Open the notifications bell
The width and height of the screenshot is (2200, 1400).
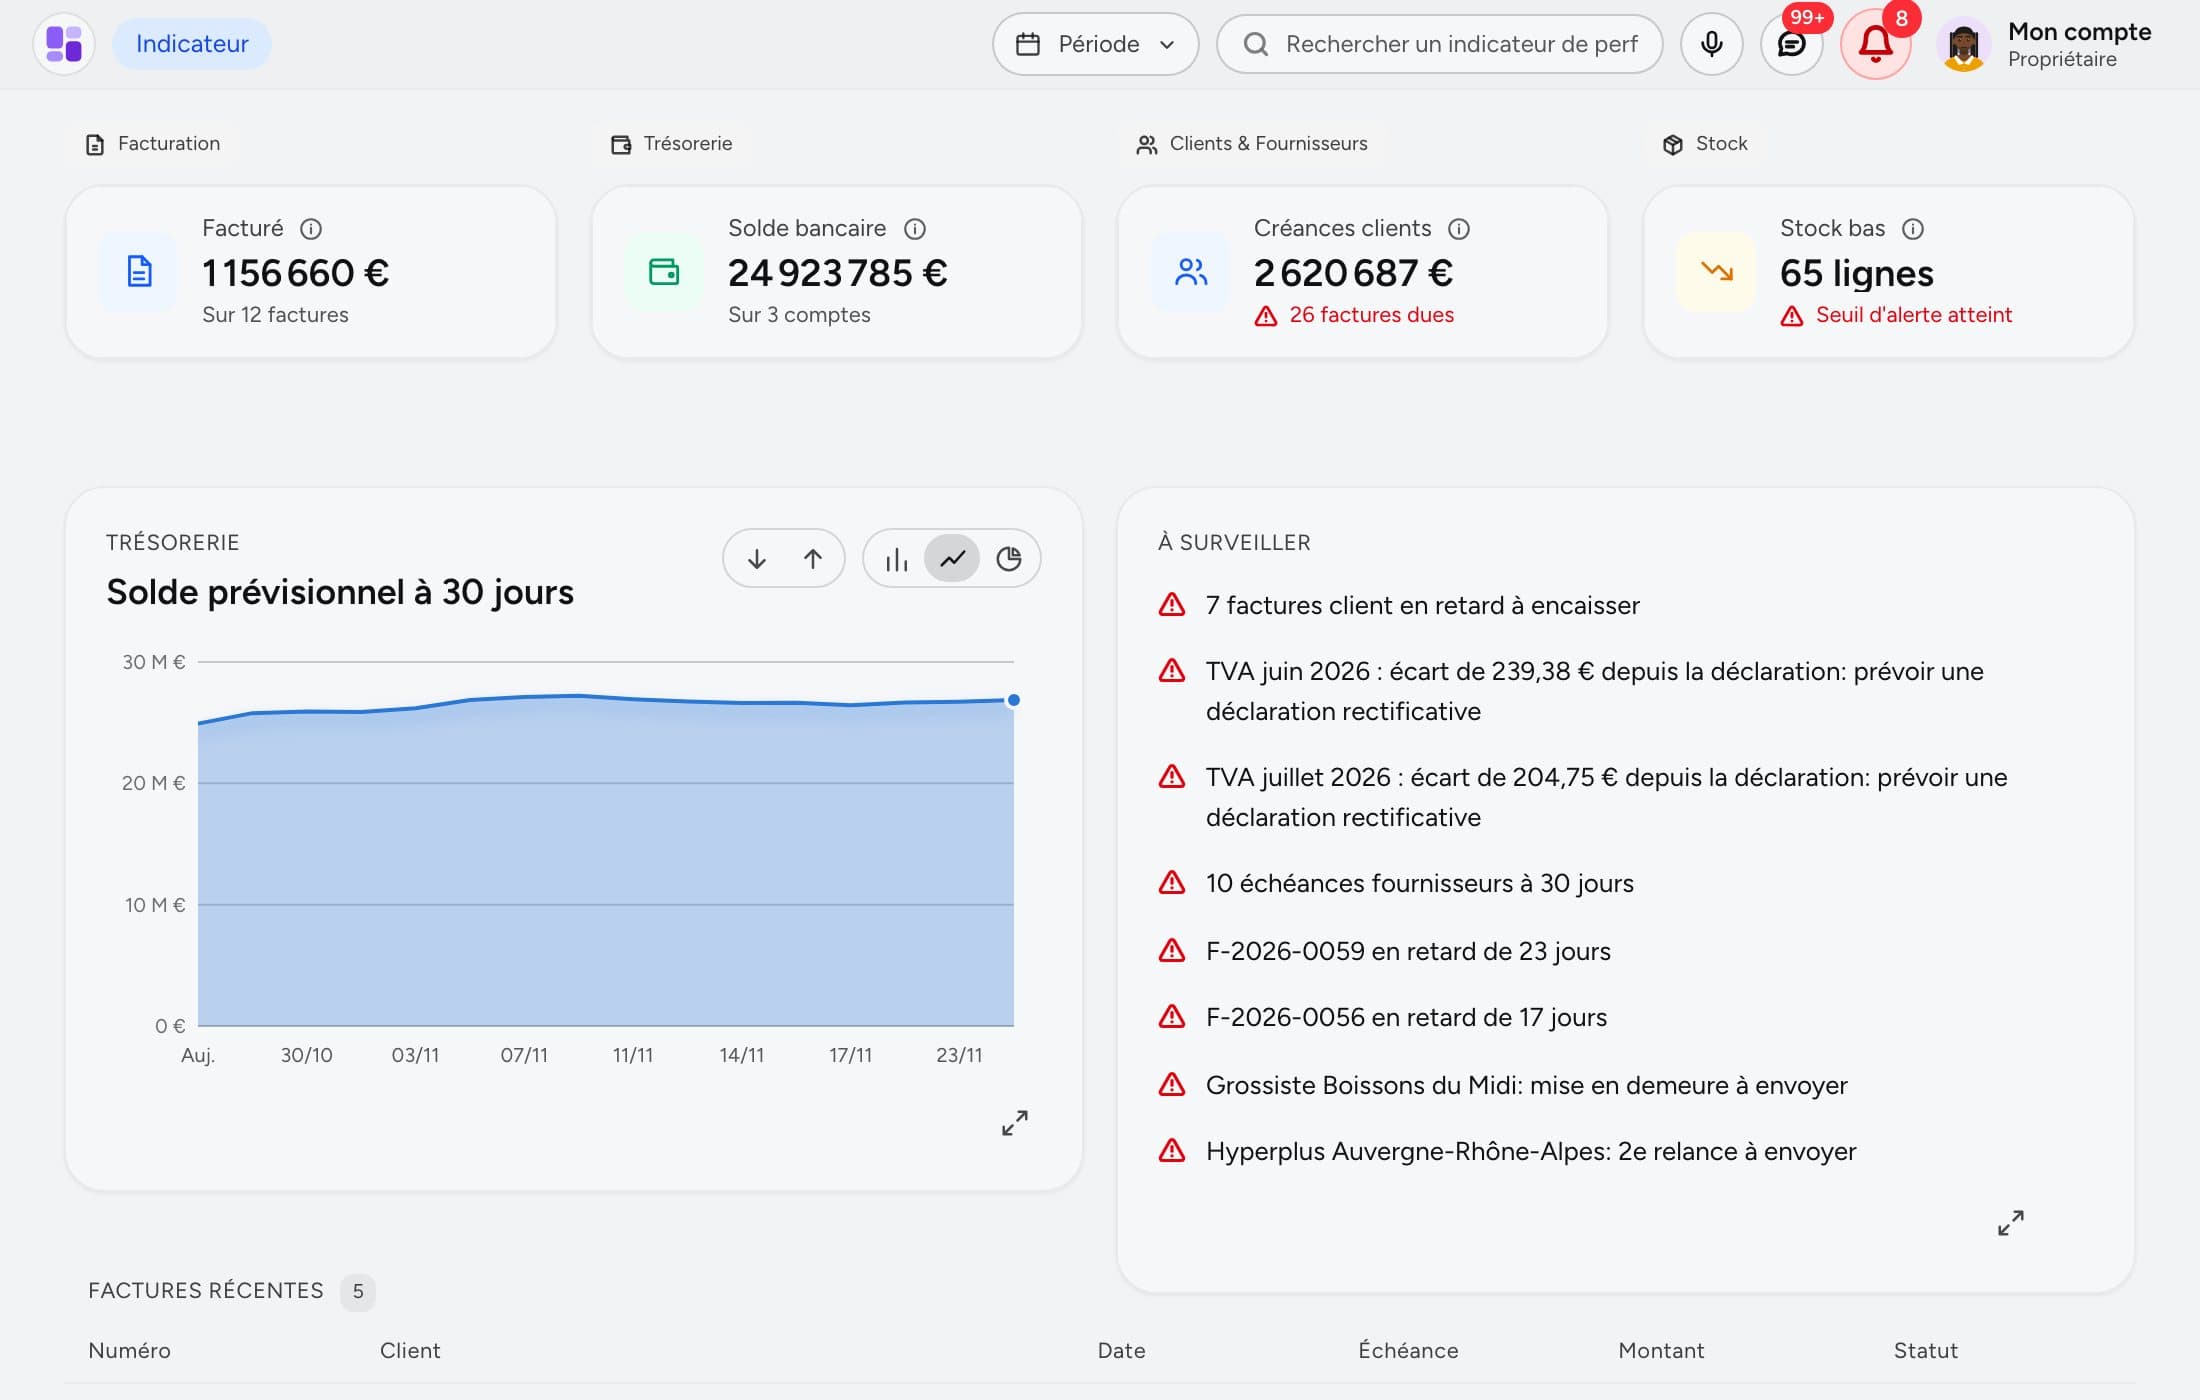tap(1875, 44)
